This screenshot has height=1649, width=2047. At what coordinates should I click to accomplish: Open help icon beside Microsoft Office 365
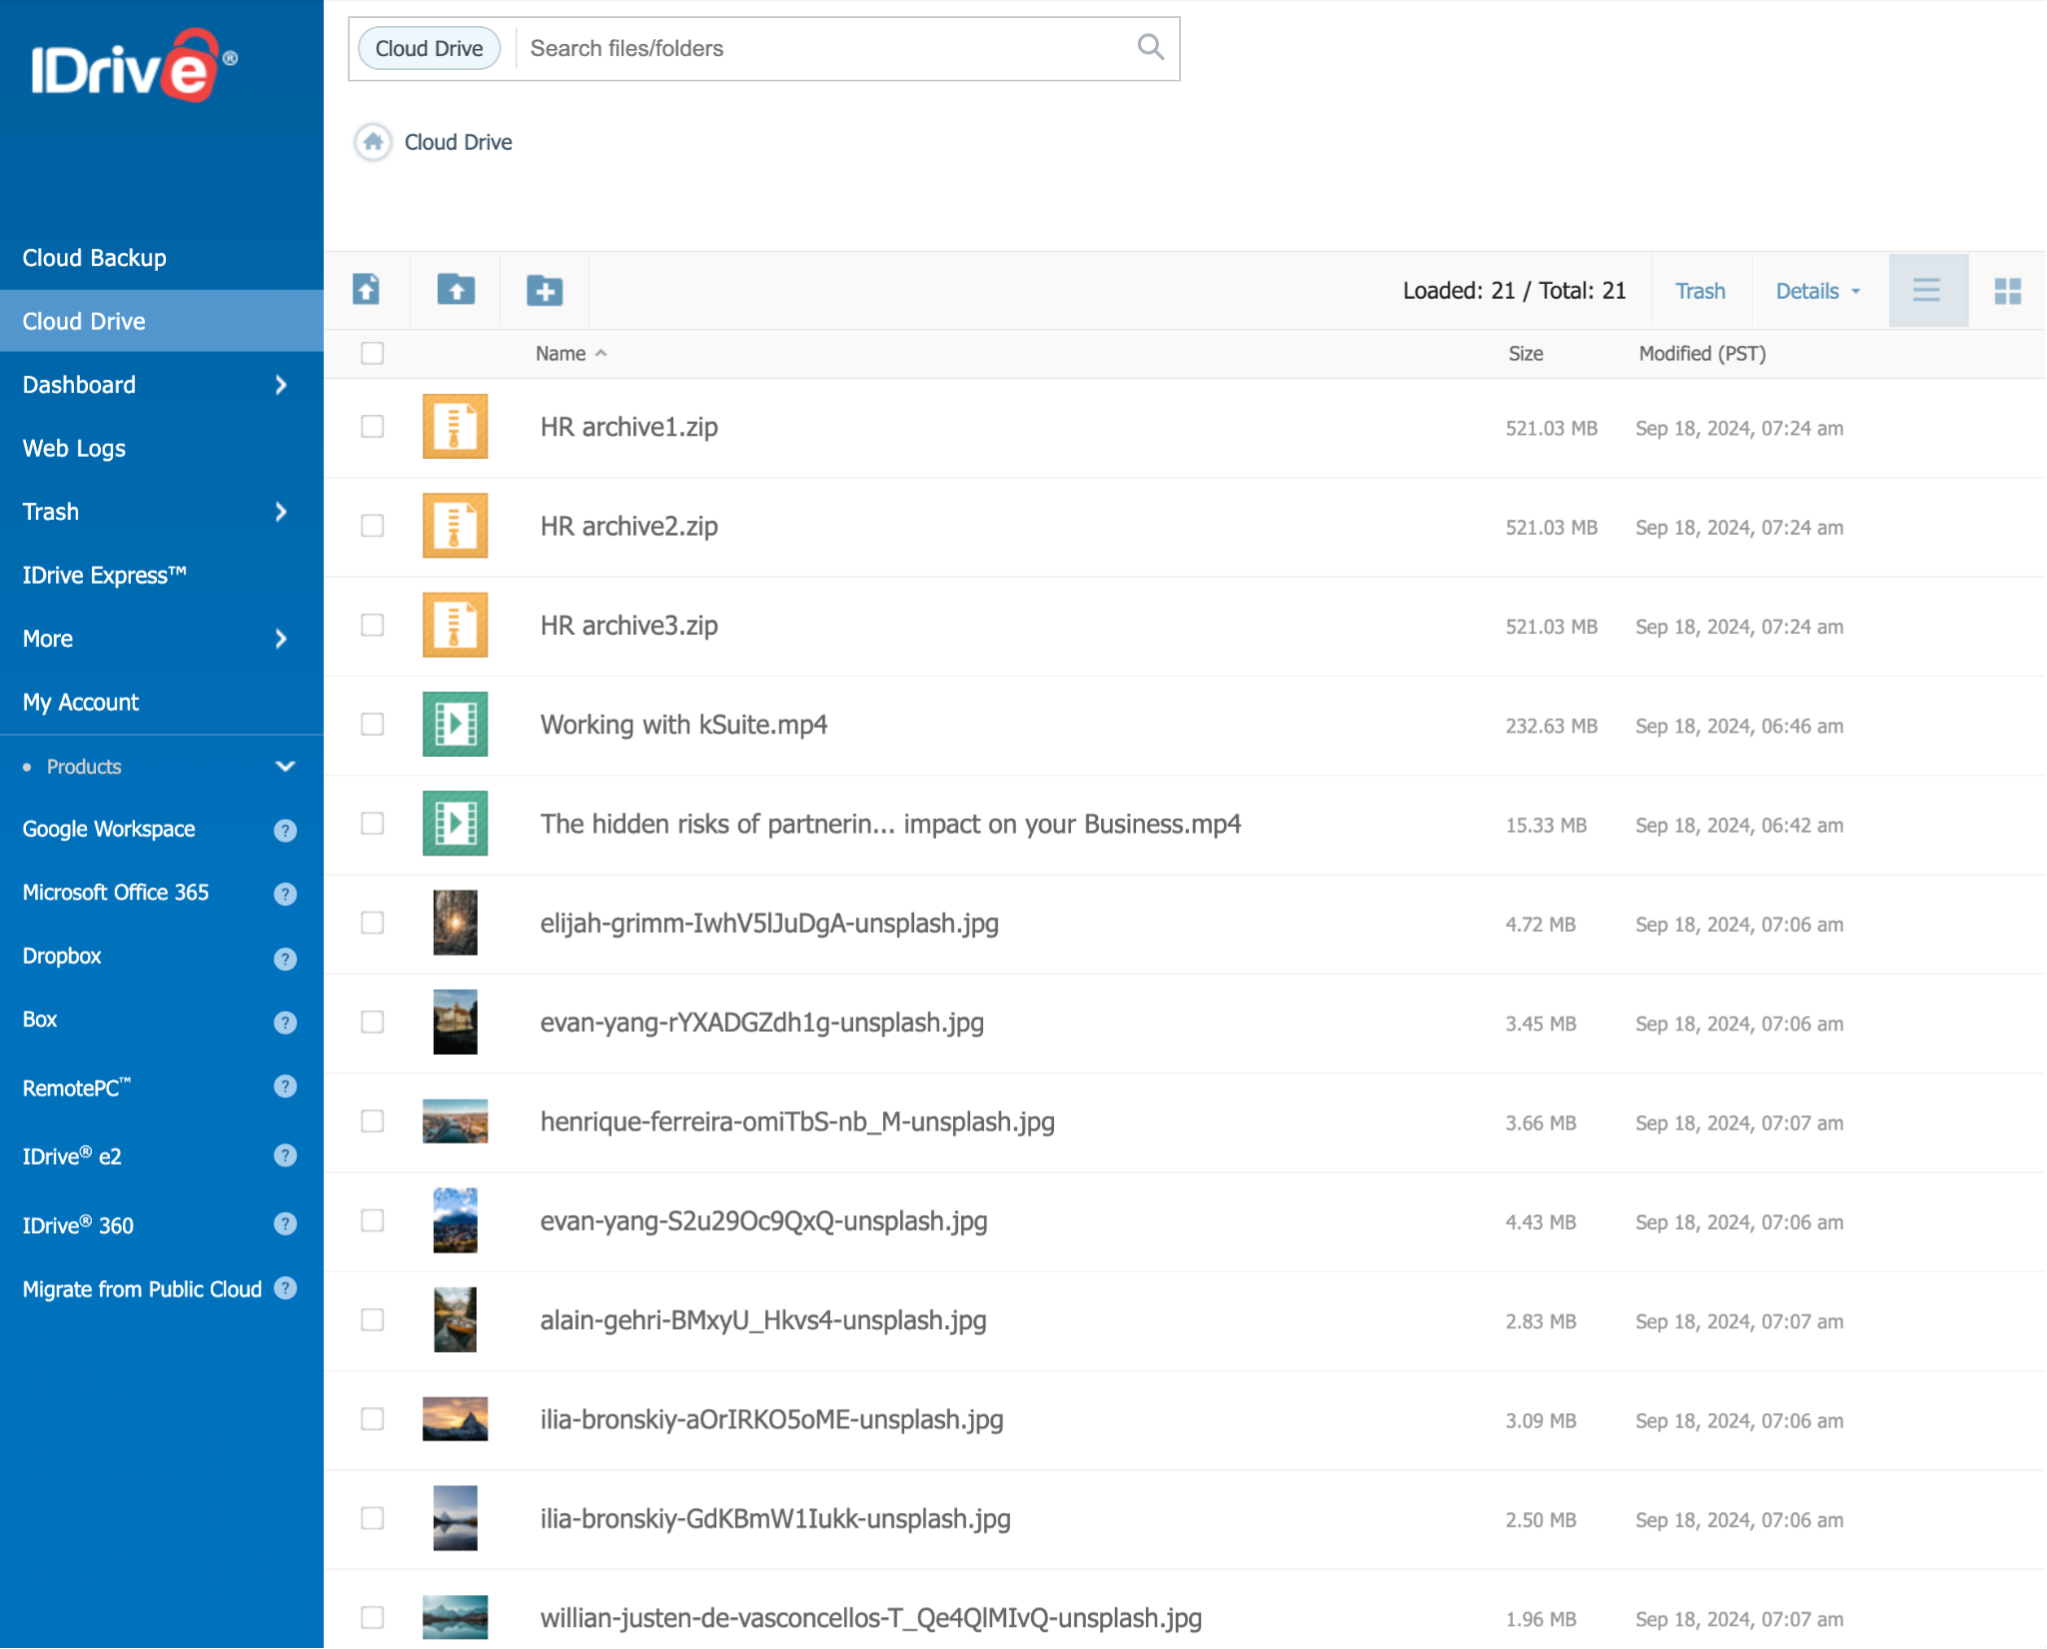[x=285, y=894]
